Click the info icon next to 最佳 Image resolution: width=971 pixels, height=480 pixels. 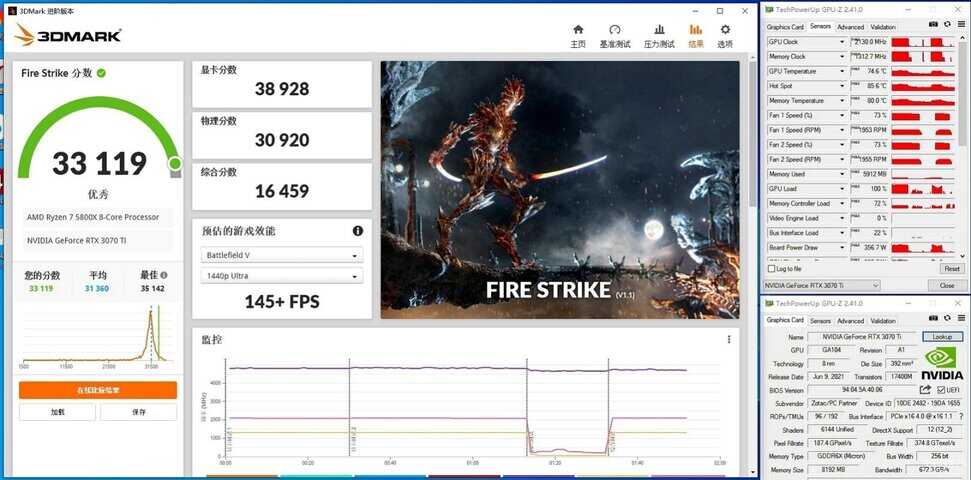[163, 275]
